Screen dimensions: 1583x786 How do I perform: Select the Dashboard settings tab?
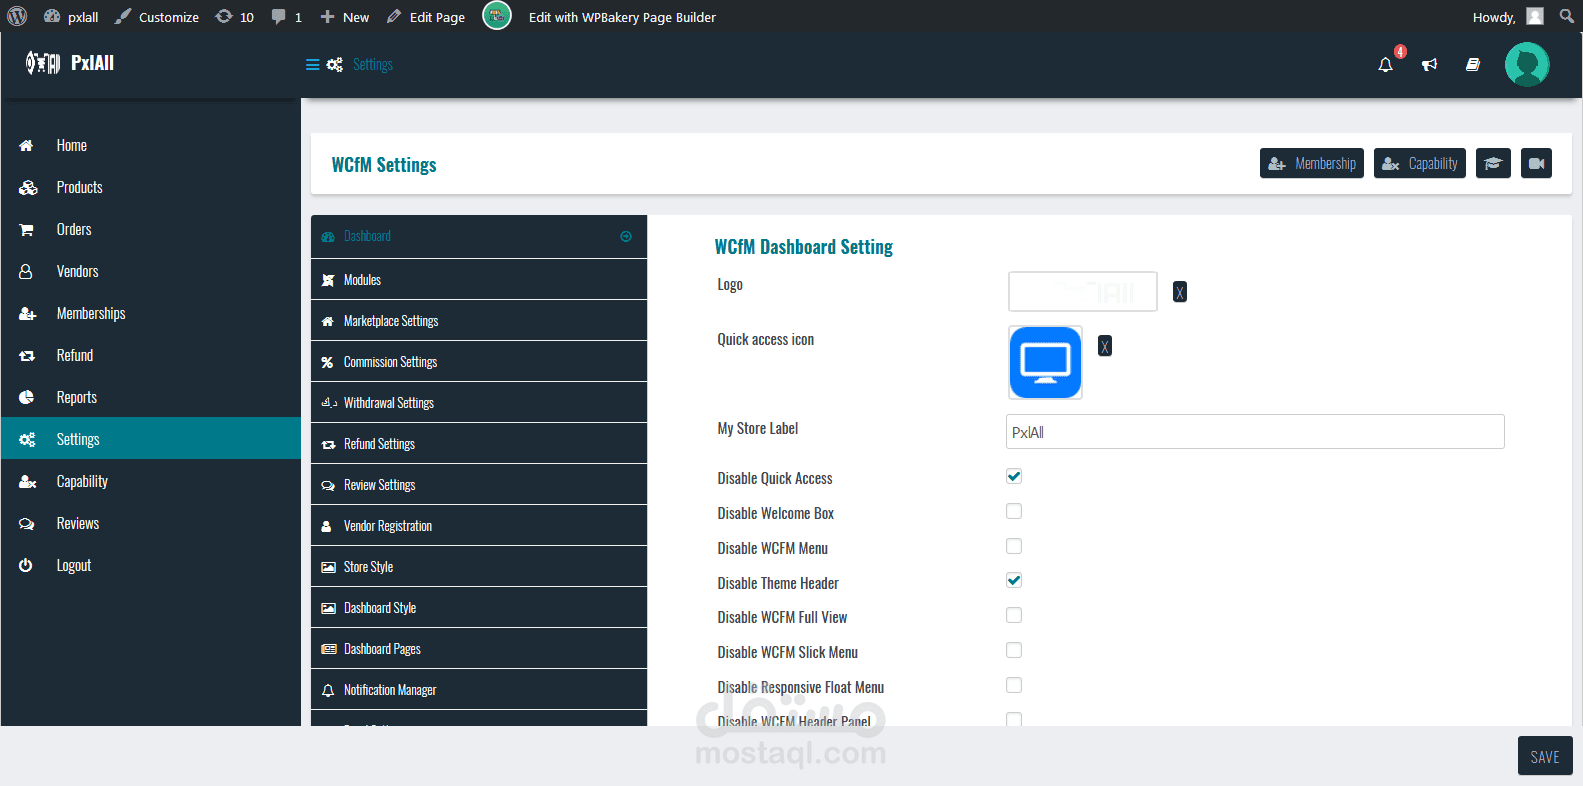coord(479,236)
